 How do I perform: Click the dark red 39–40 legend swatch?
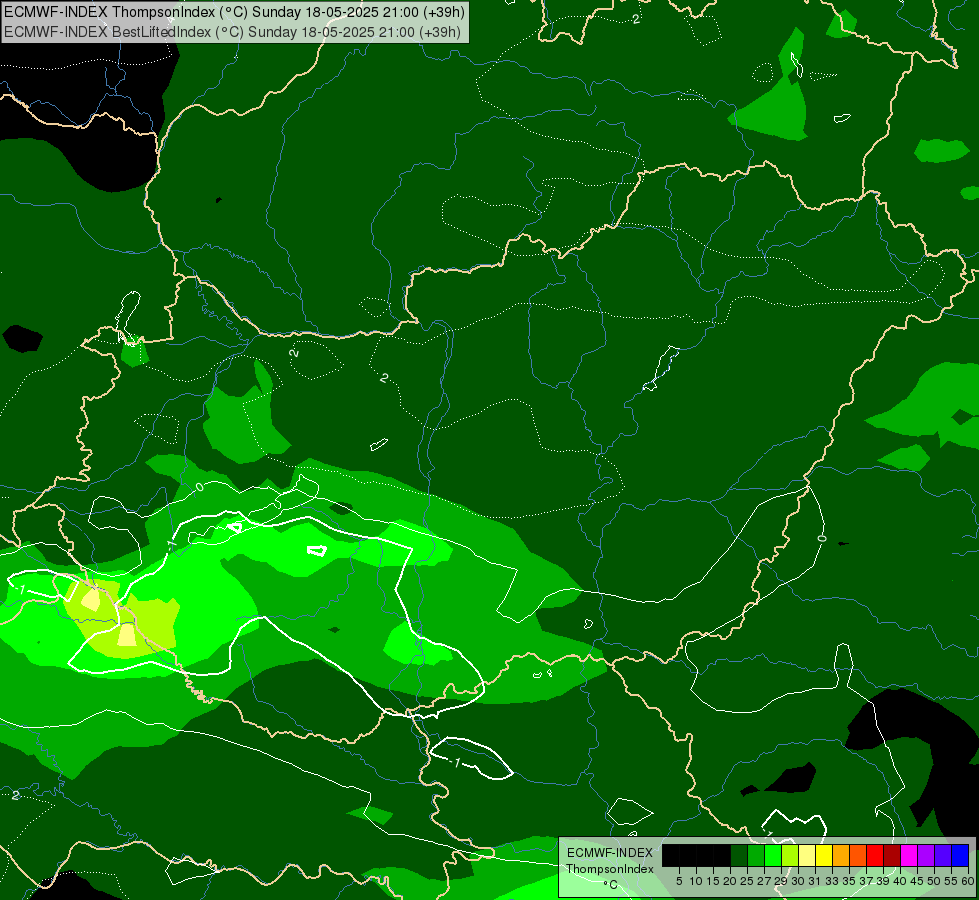click(x=892, y=855)
